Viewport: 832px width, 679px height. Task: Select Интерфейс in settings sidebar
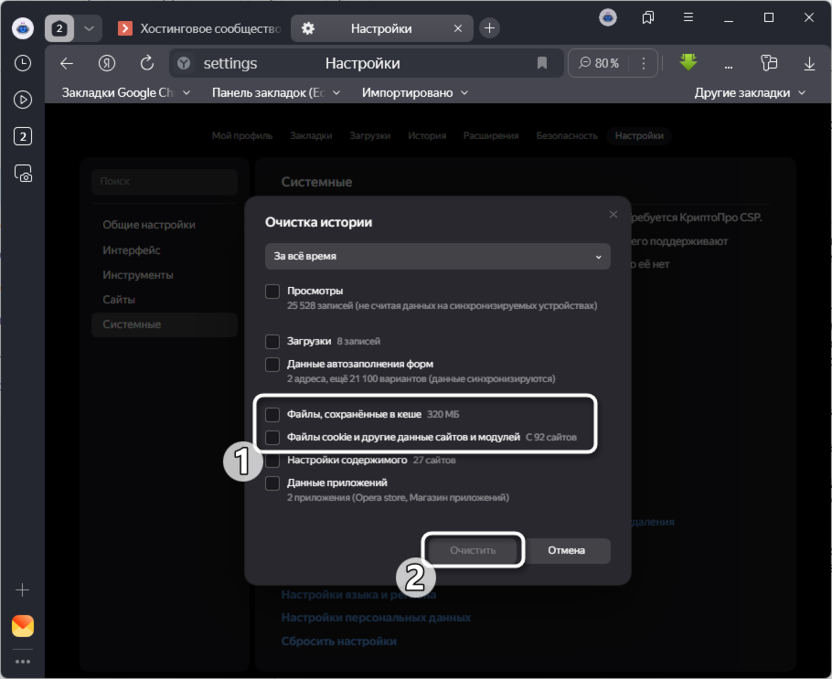pos(131,250)
